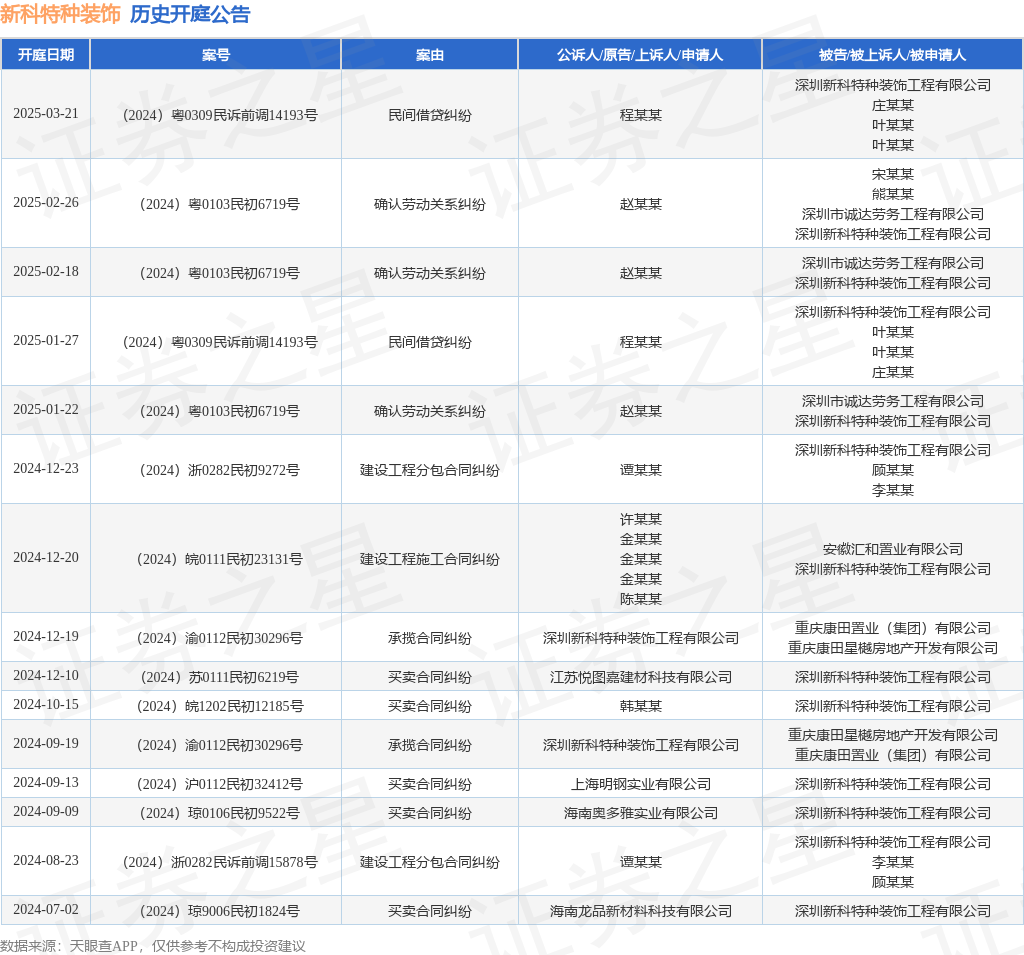This screenshot has width=1024, height=955.
Task: Select the date cell '2025-03-21'
Action: pyautogui.click(x=46, y=114)
